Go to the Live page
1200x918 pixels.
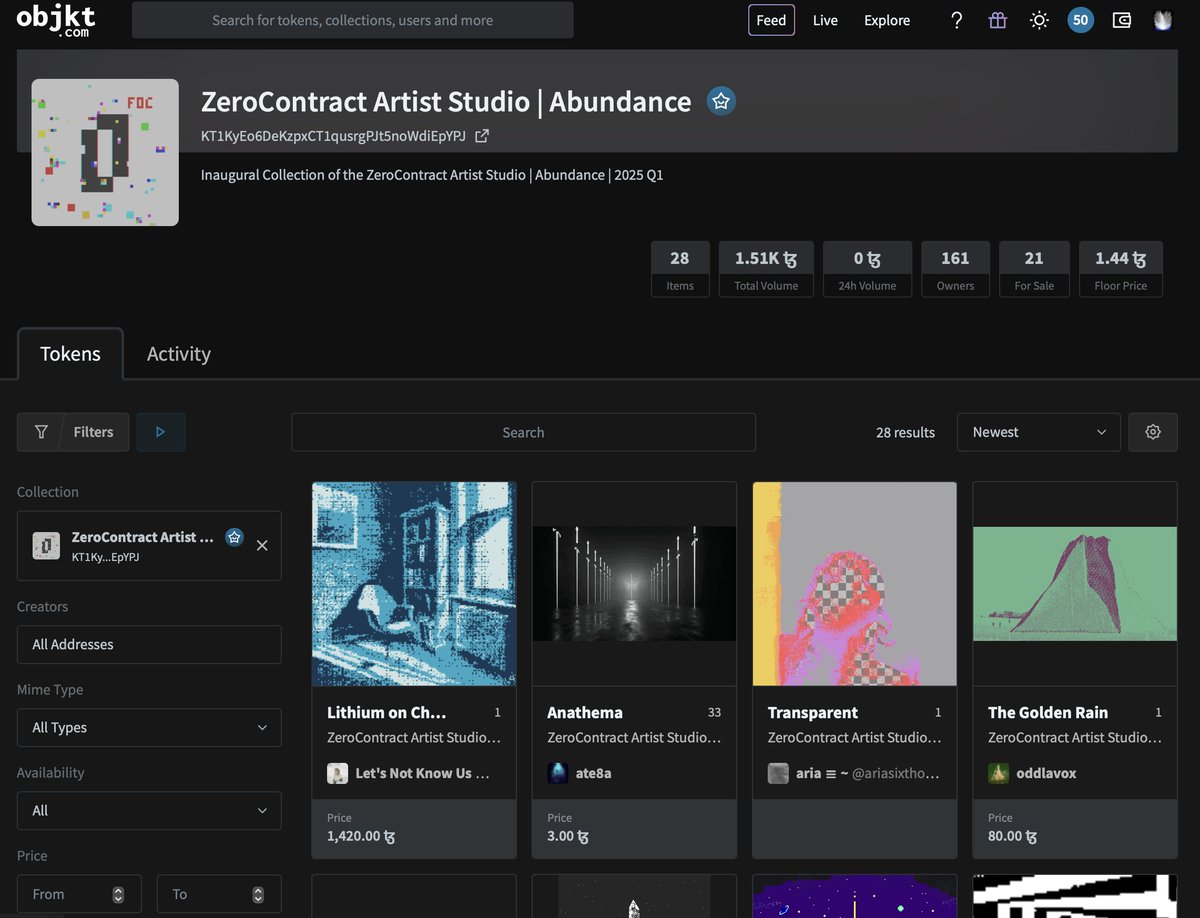pyautogui.click(x=825, y=20)
